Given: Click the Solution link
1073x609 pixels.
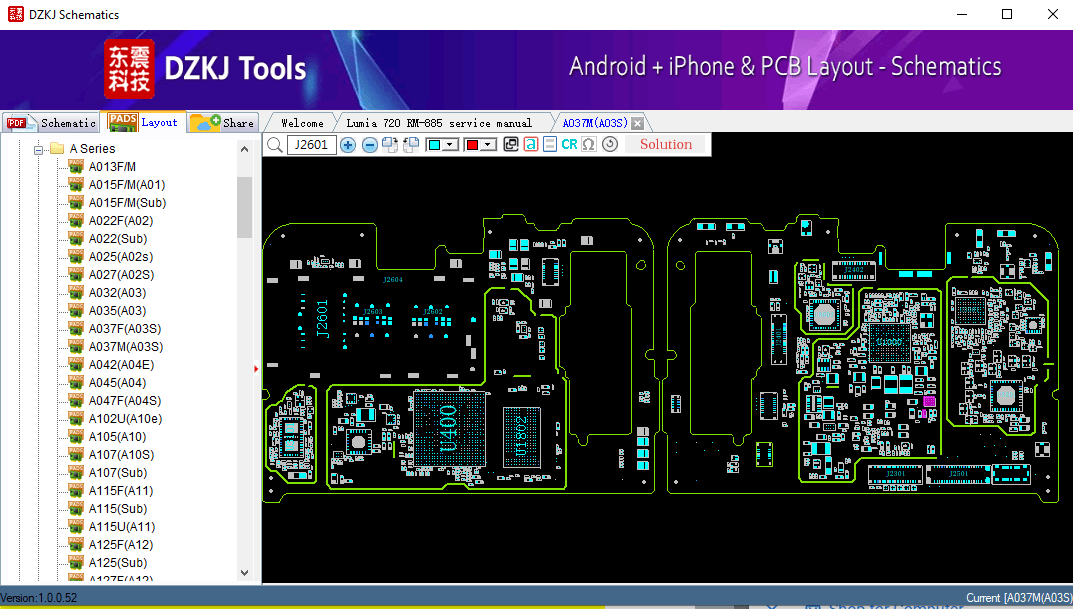Looking at the screenshot, I should coord(664,144).
